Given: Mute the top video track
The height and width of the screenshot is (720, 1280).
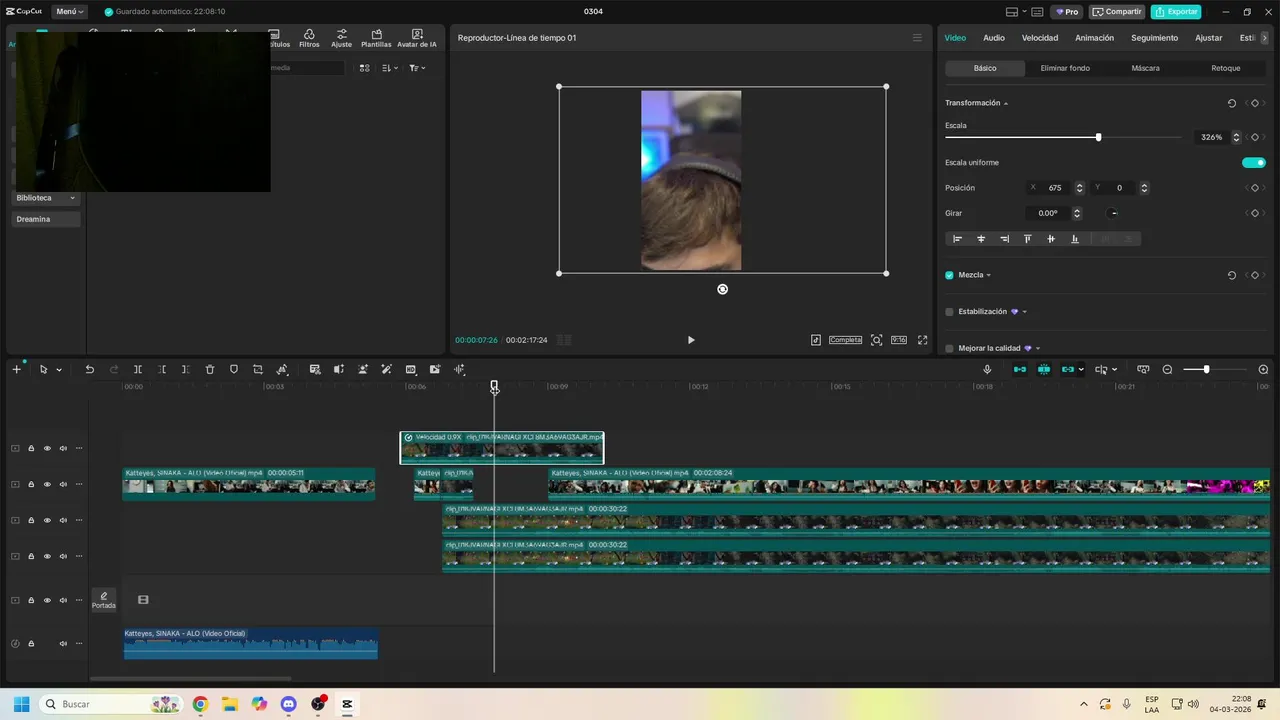Looking at the screenshot, I should coord(63,448).
